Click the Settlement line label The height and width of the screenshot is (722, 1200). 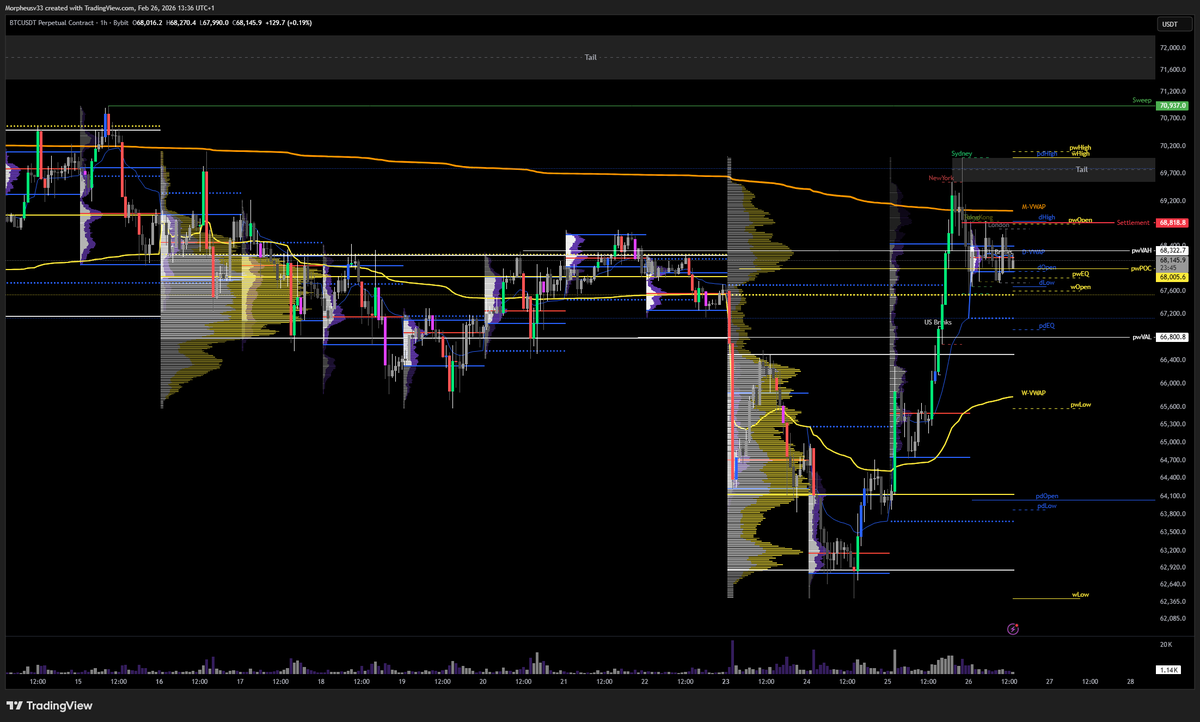click(x=1133, y=222)
